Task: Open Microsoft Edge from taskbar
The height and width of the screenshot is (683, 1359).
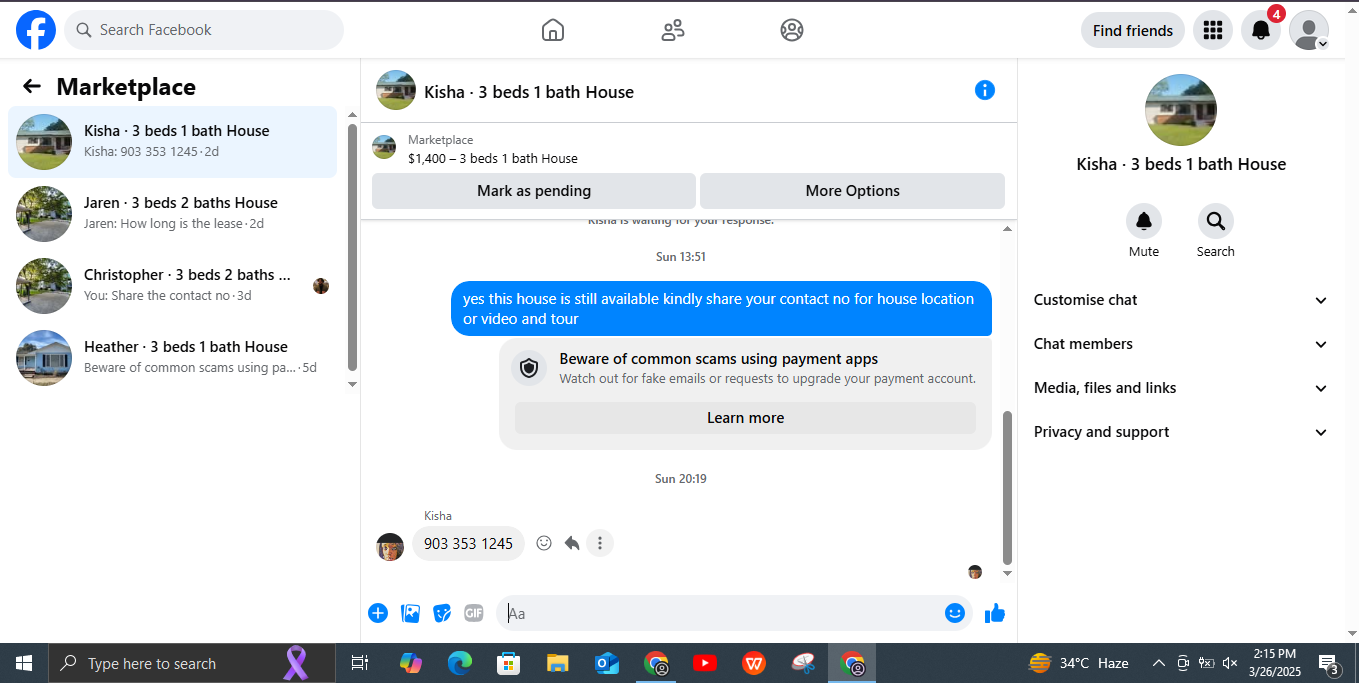Action: click(460, 663)
